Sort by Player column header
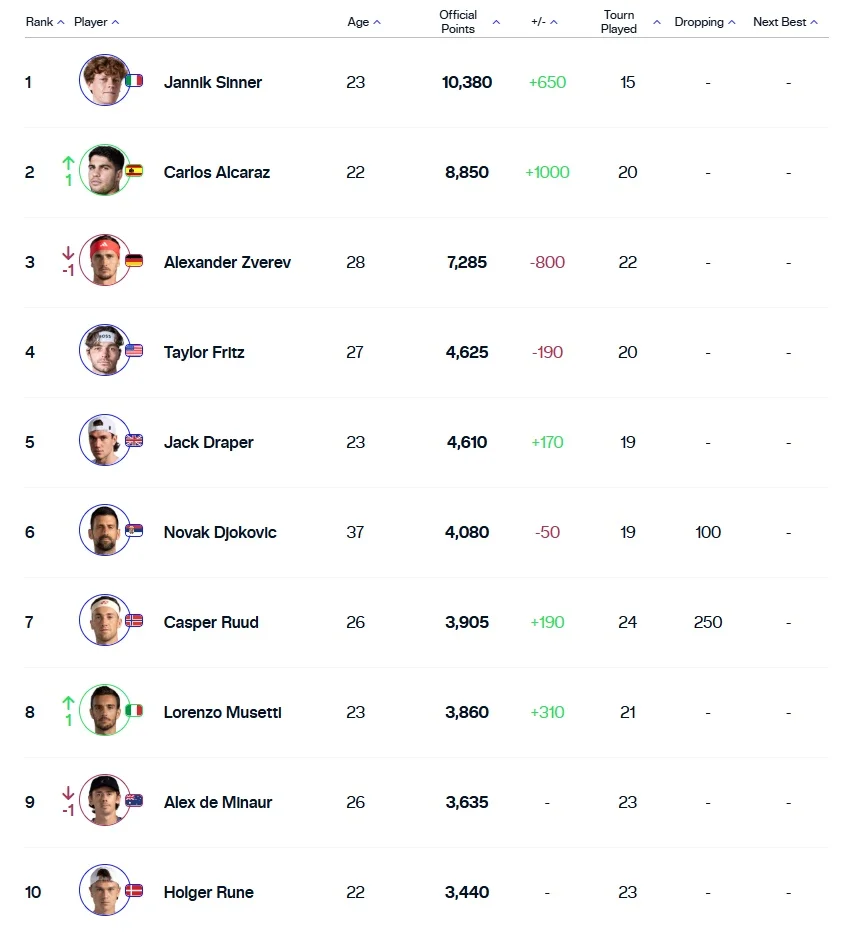This screenshot has width=844, height=933. 96,22
